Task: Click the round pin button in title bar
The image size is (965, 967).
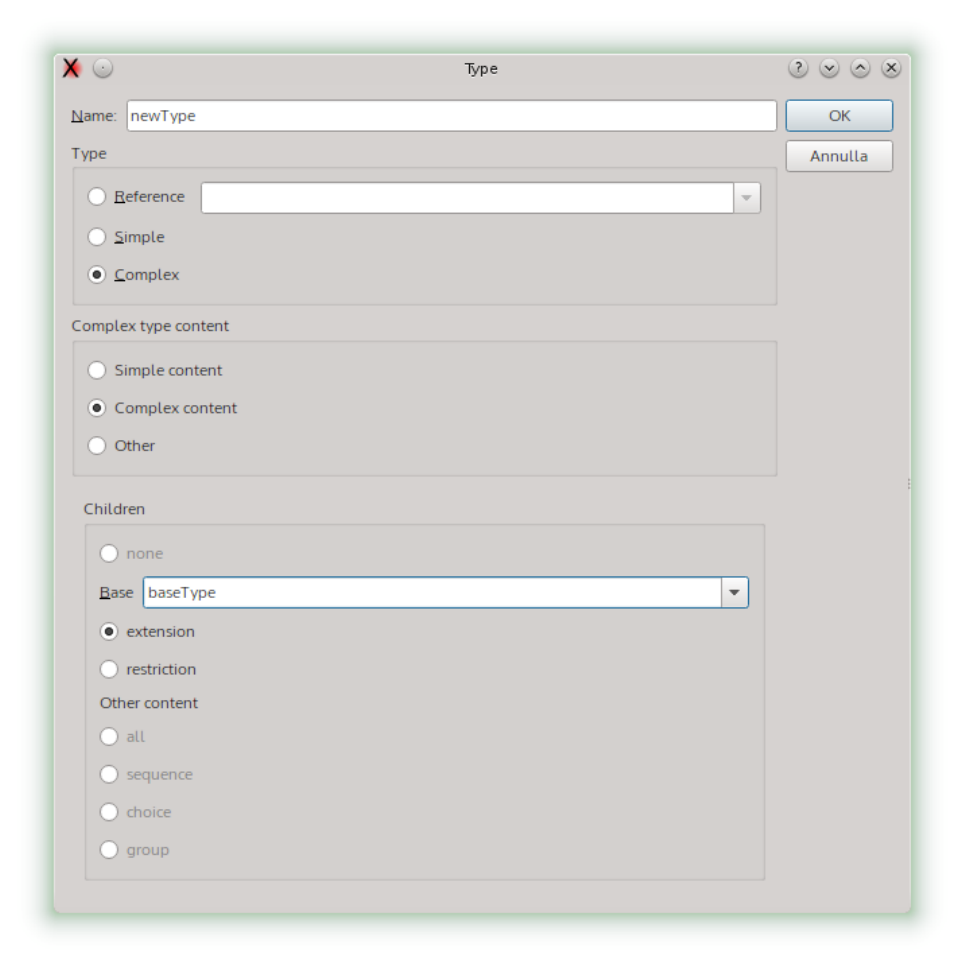Action: (103, 68)
